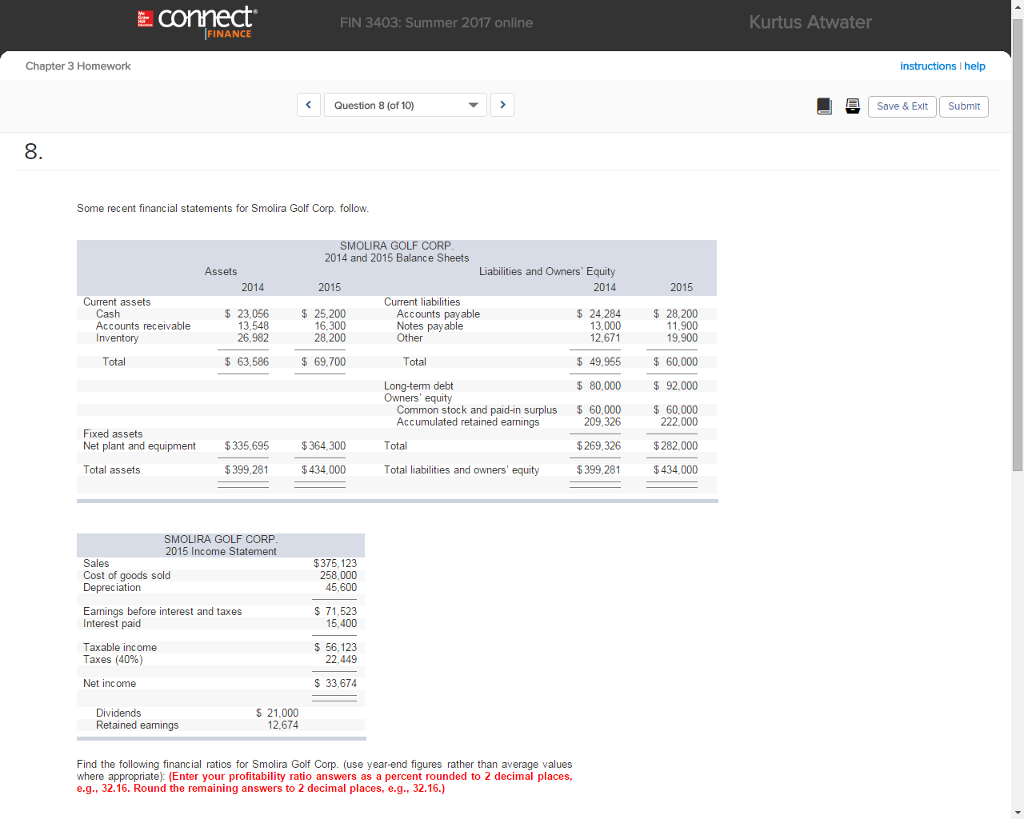Click the 2015 cash value $ 25,200
The height and width of the screenshot is (819, 1024).
(324, 314)
